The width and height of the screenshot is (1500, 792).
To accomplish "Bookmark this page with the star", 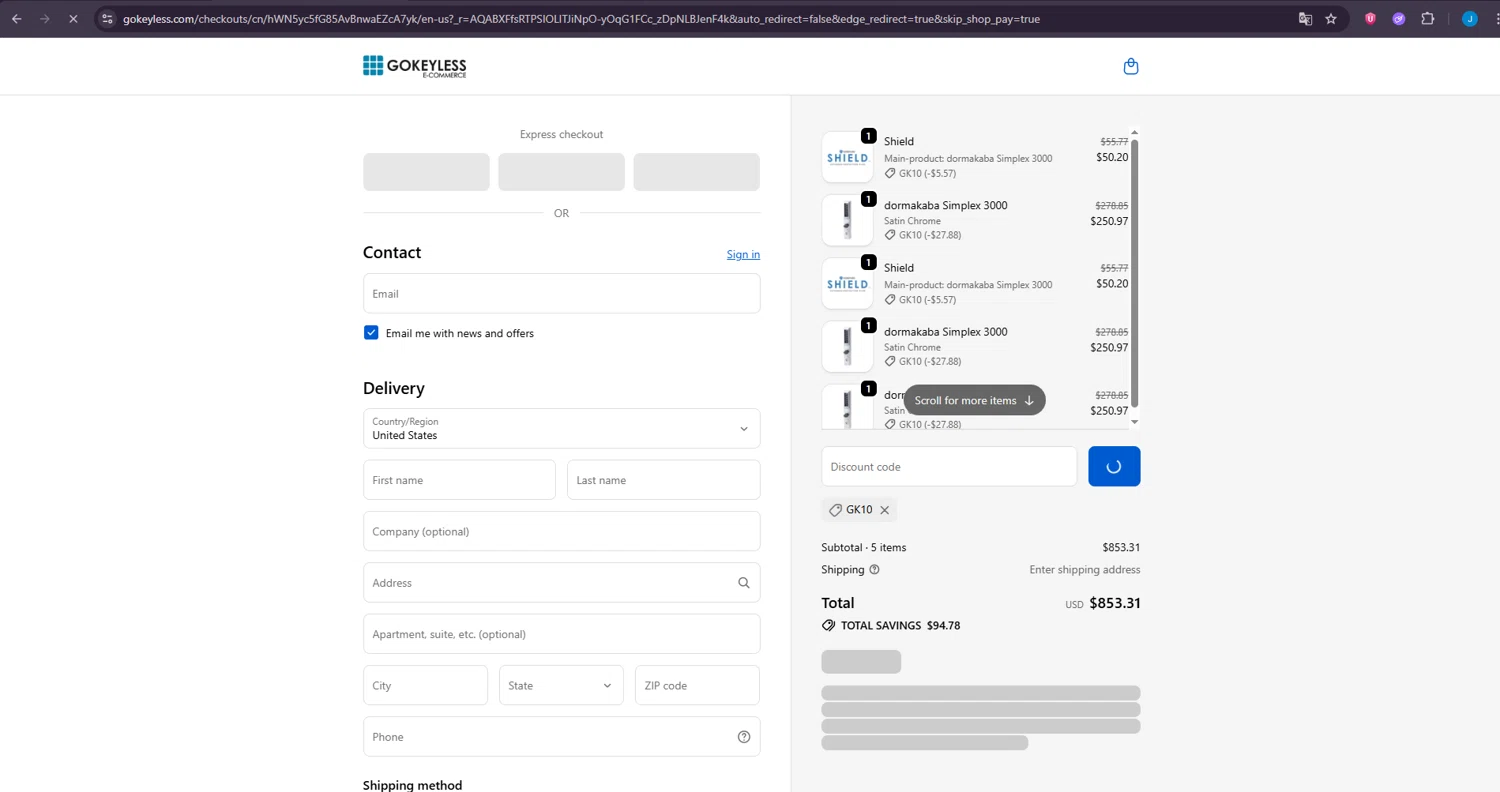I will (x=1331, y=18).
